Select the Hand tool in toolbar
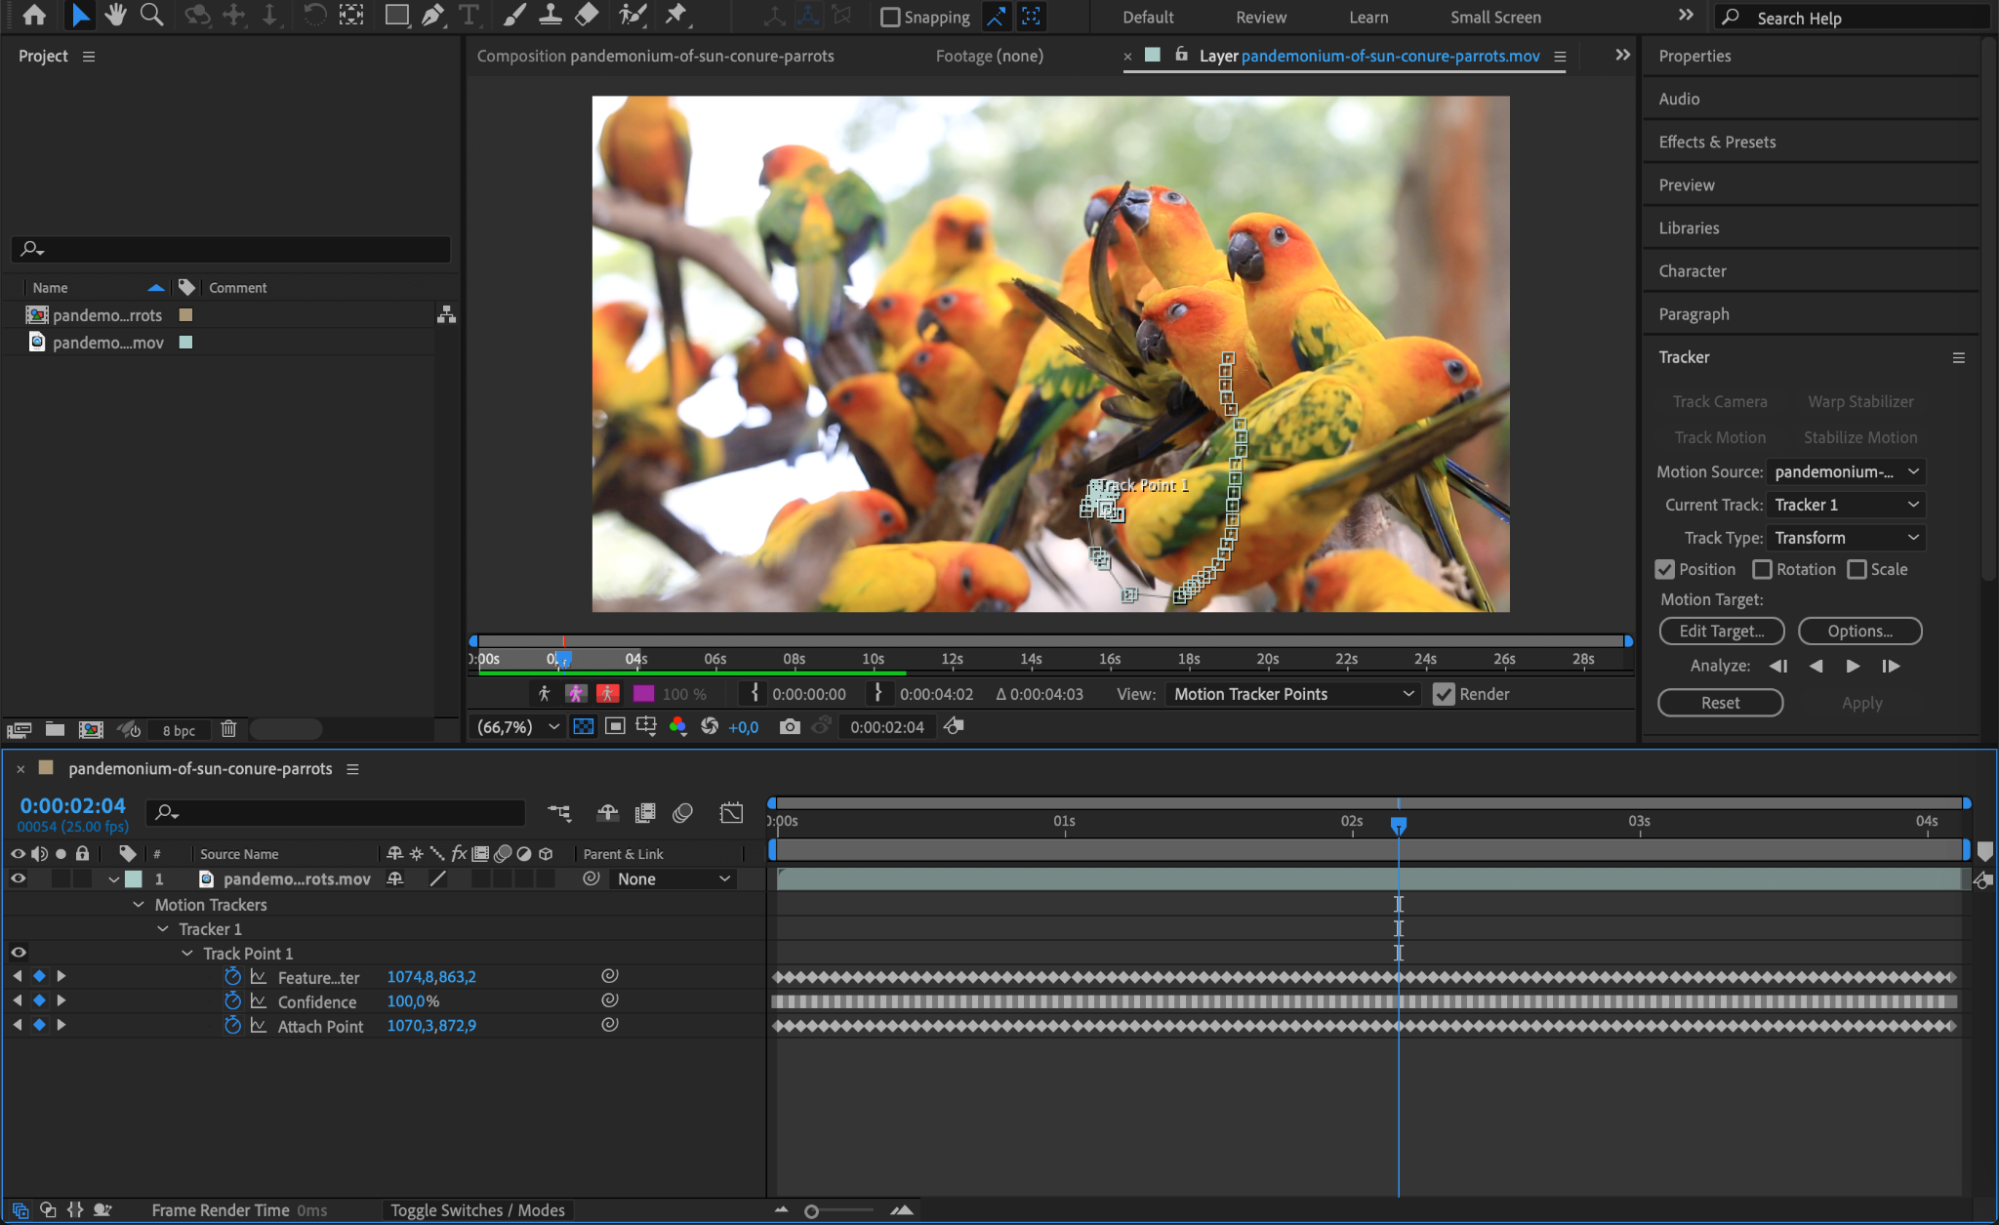 pos(115,15)
